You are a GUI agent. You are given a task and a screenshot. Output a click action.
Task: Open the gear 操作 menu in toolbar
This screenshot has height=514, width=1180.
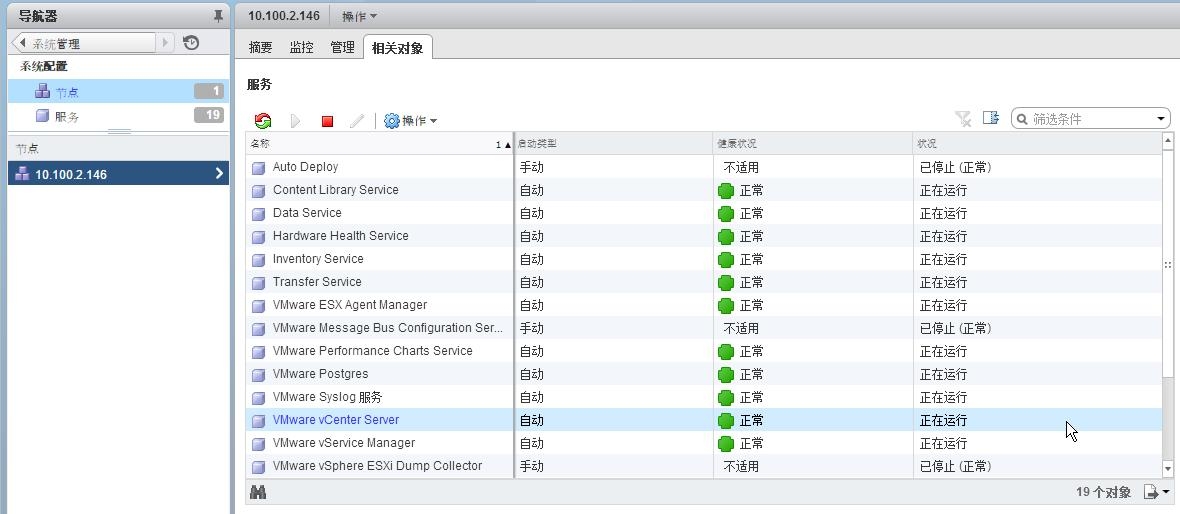click(x=411, y=120)
